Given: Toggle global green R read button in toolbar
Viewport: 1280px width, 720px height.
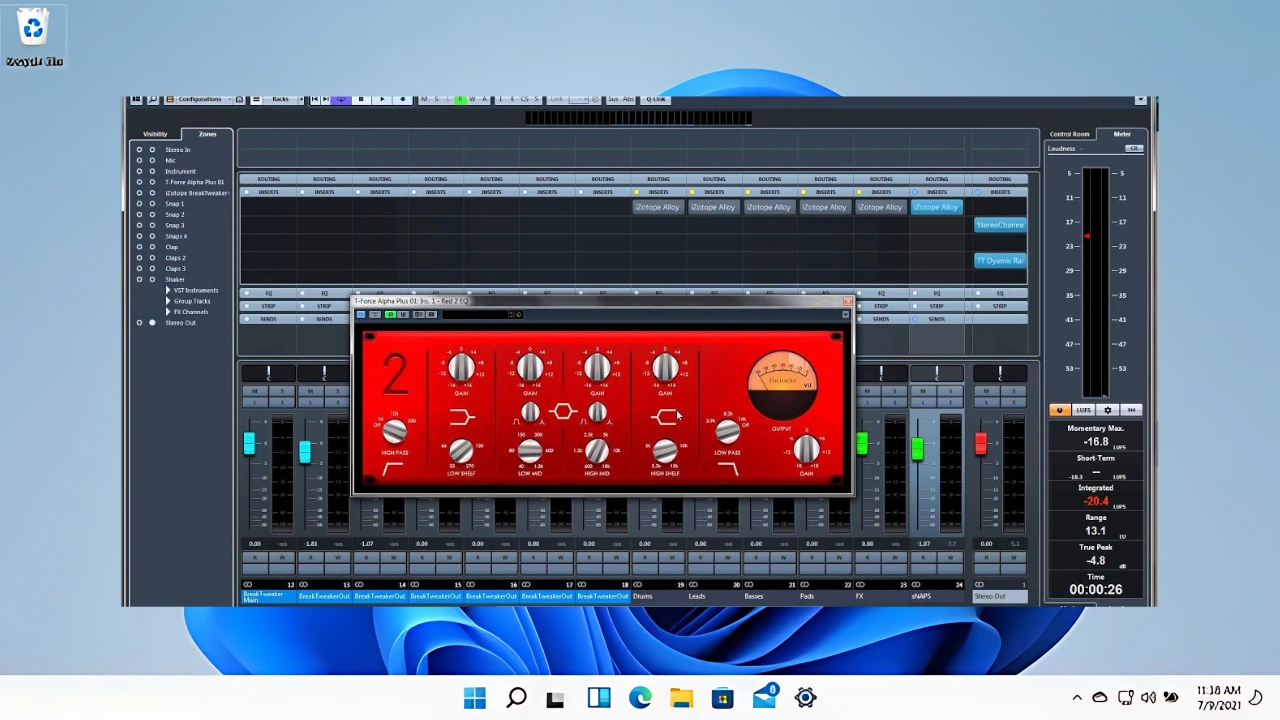Looking at the screenshot, I should (460, 99).
